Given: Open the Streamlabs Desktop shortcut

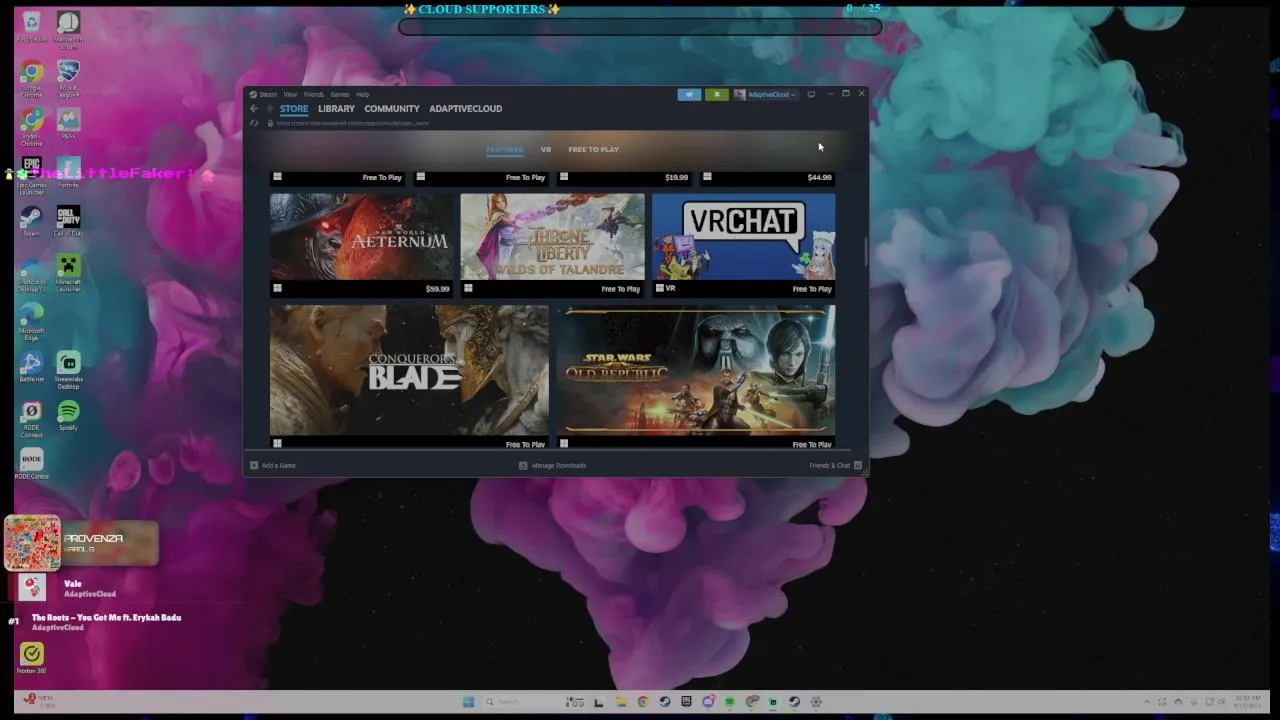Looking at the screenshot, I should (68, 369).
